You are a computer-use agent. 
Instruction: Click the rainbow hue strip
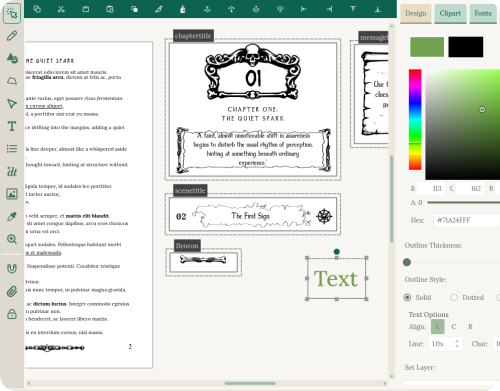(x=415, y=120)
